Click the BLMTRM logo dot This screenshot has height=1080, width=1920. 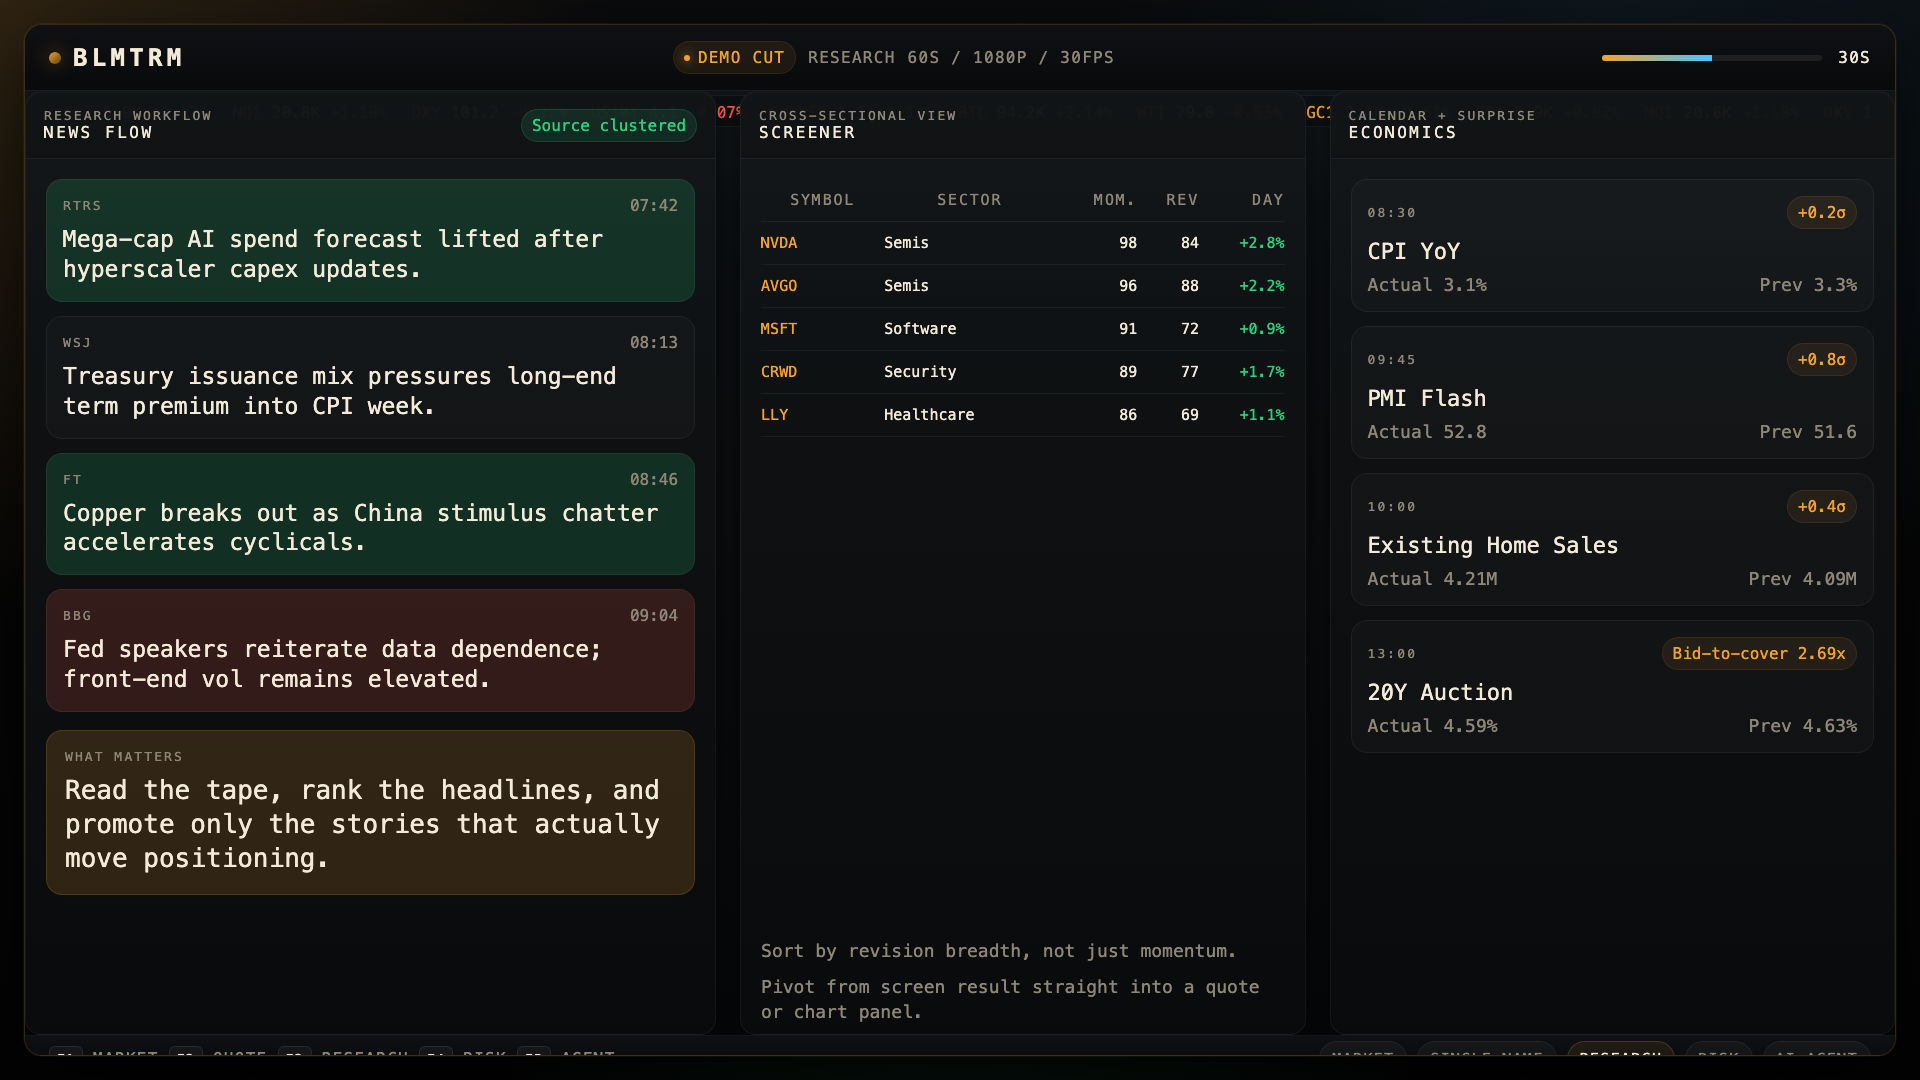pos(55,57)
